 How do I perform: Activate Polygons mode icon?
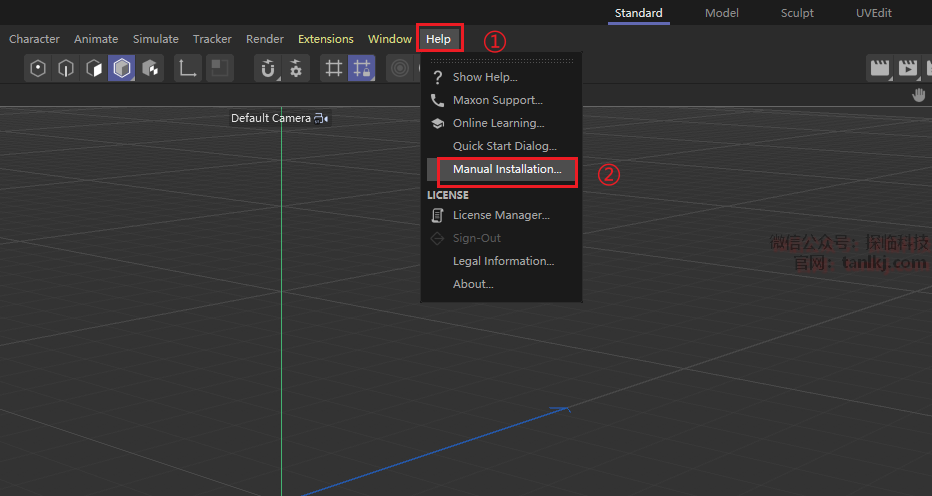pos(94,69)
